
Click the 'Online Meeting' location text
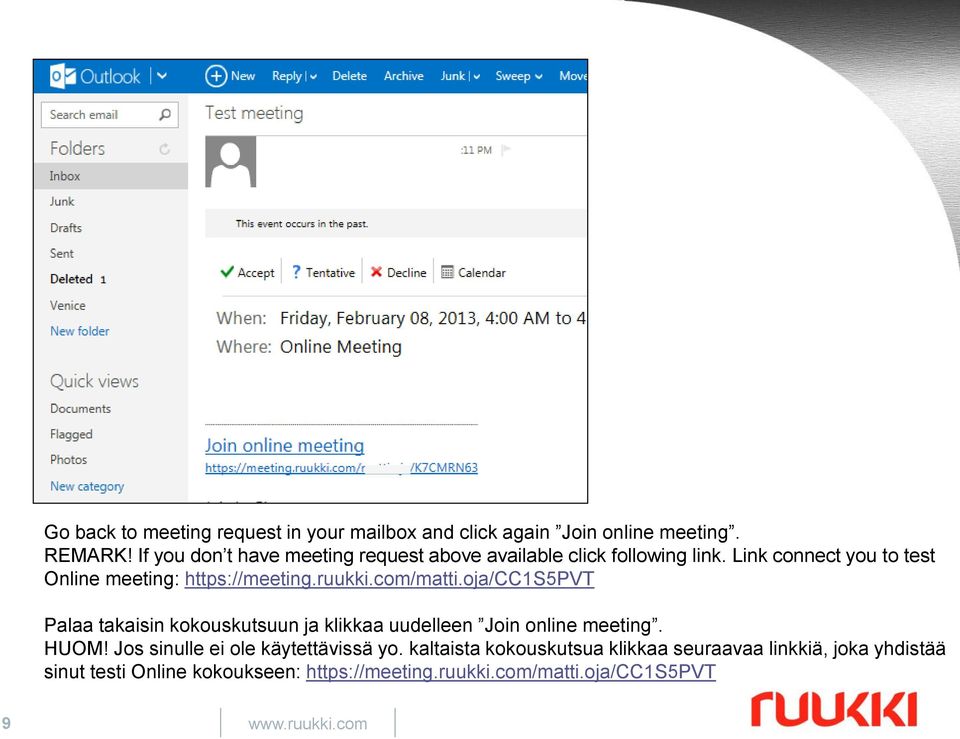coord(341,347)
